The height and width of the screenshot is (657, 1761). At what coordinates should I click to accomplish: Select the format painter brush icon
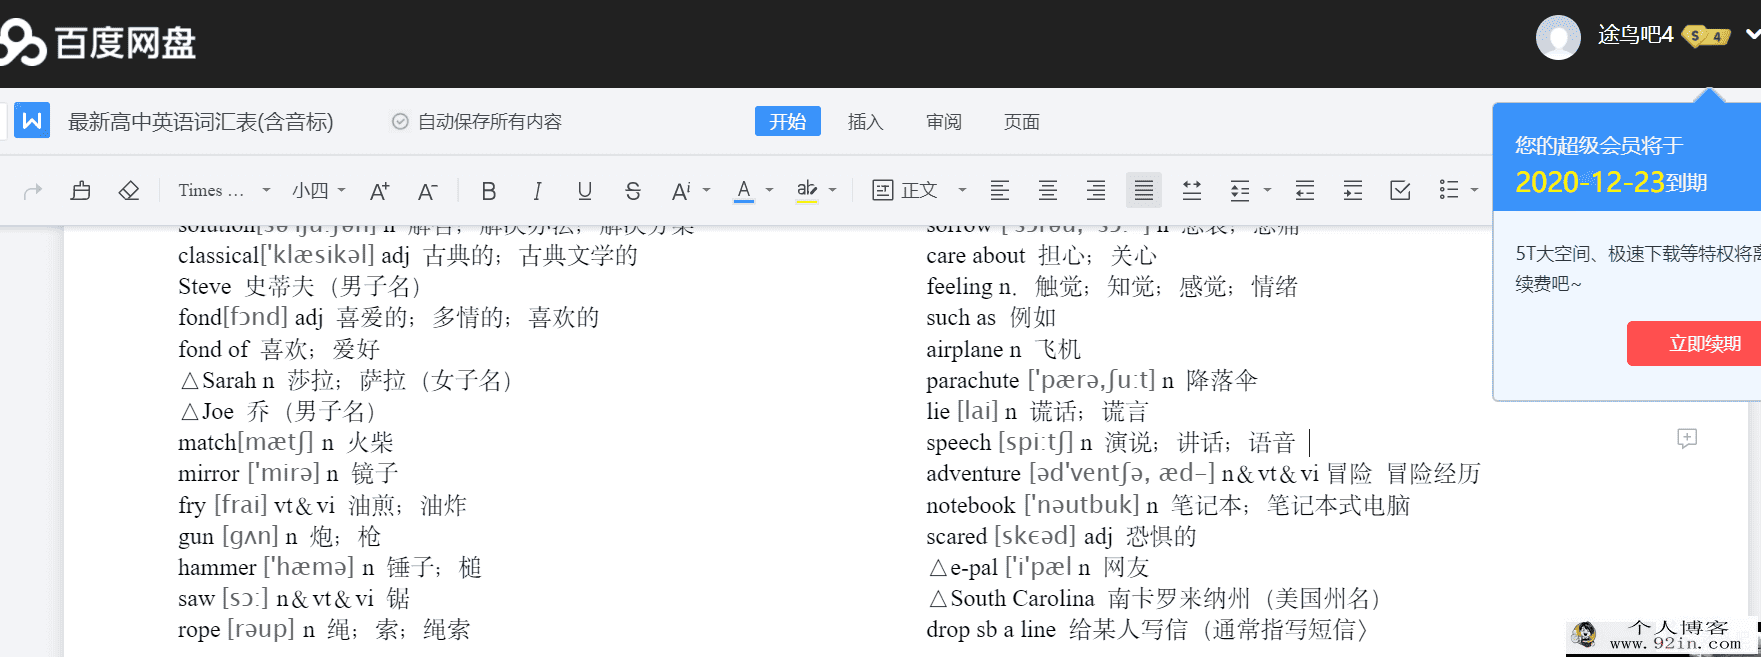pyautogui.click(x=81, y=190)
